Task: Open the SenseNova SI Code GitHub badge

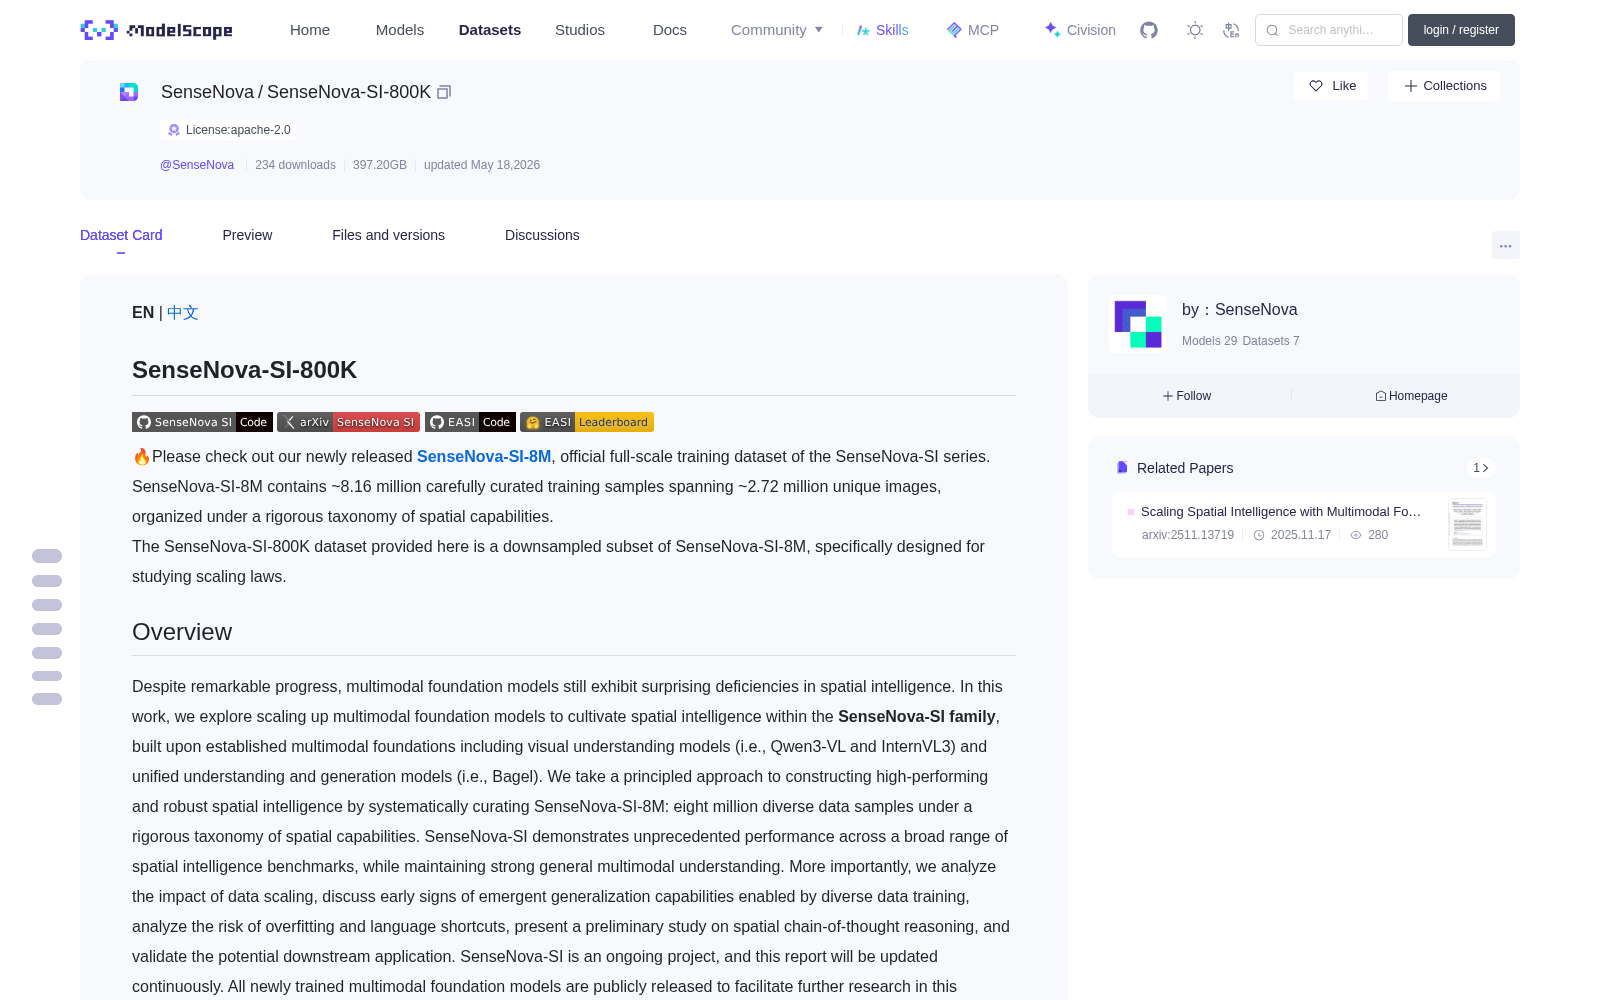Action: [202, 422]
